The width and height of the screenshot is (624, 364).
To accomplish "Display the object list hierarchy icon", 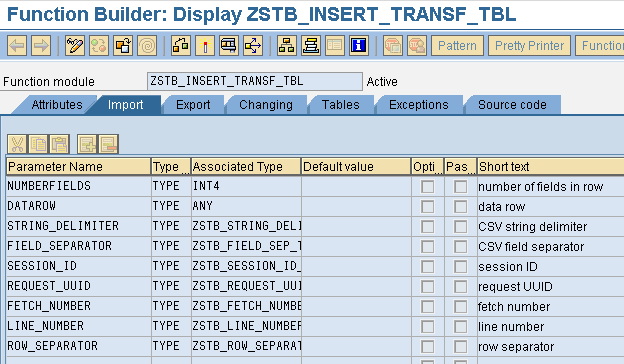I will coord(287,45).
